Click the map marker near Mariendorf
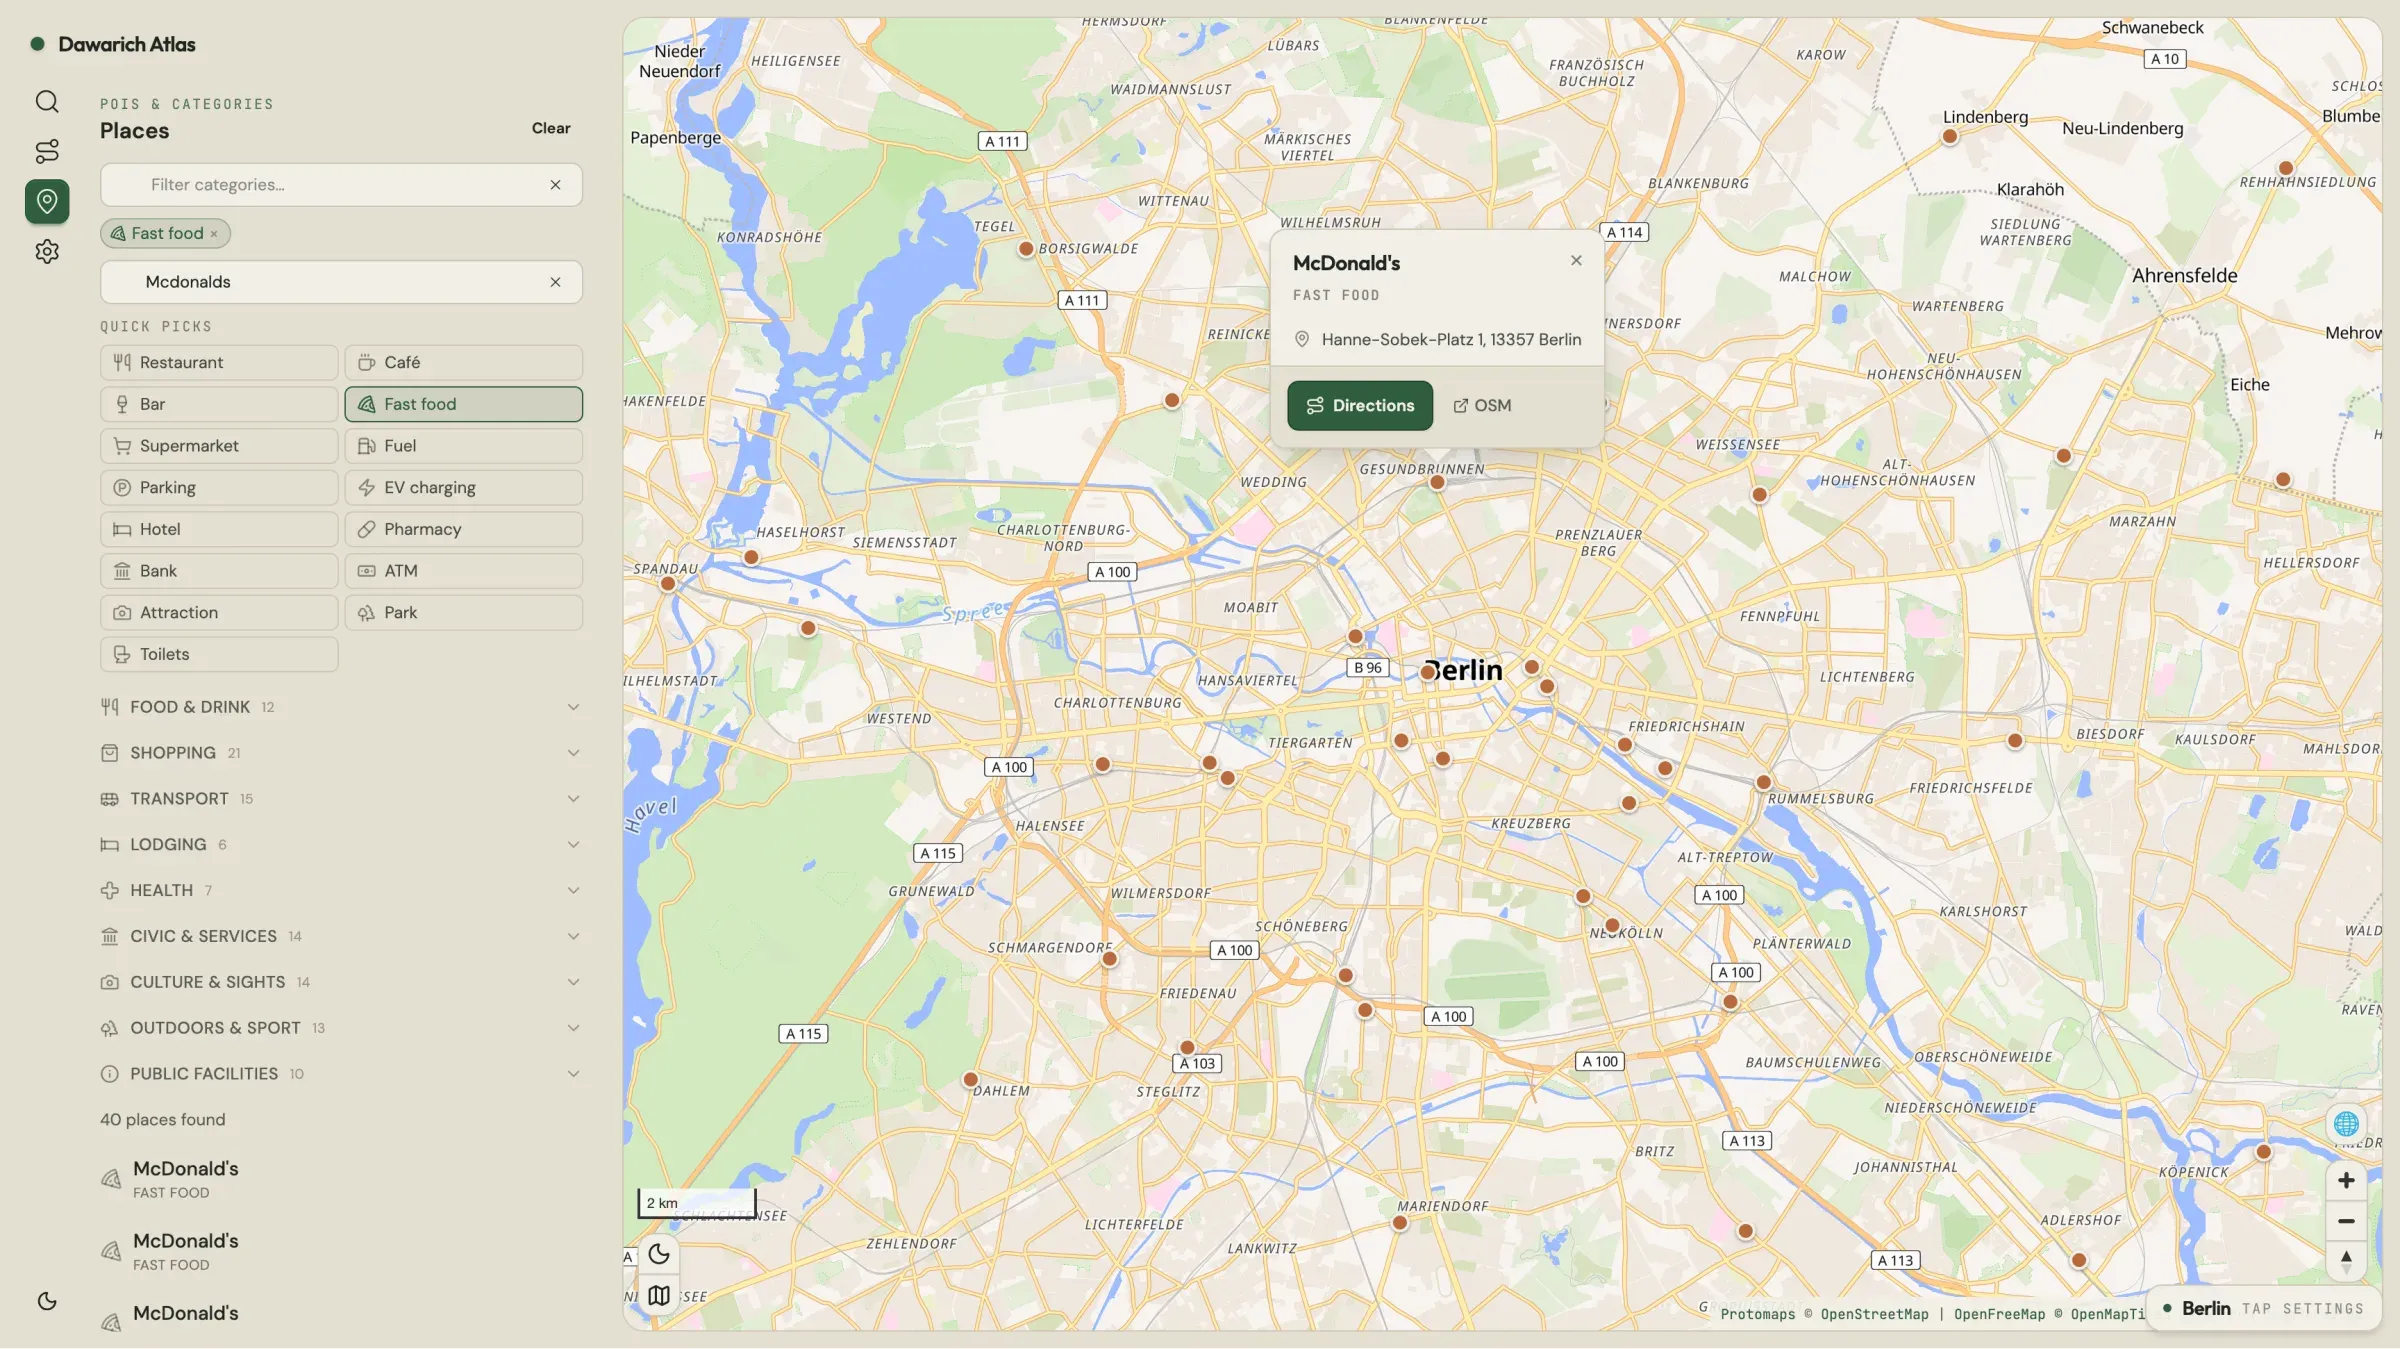2400x1349 pixels. [x=1400, y=1223]
